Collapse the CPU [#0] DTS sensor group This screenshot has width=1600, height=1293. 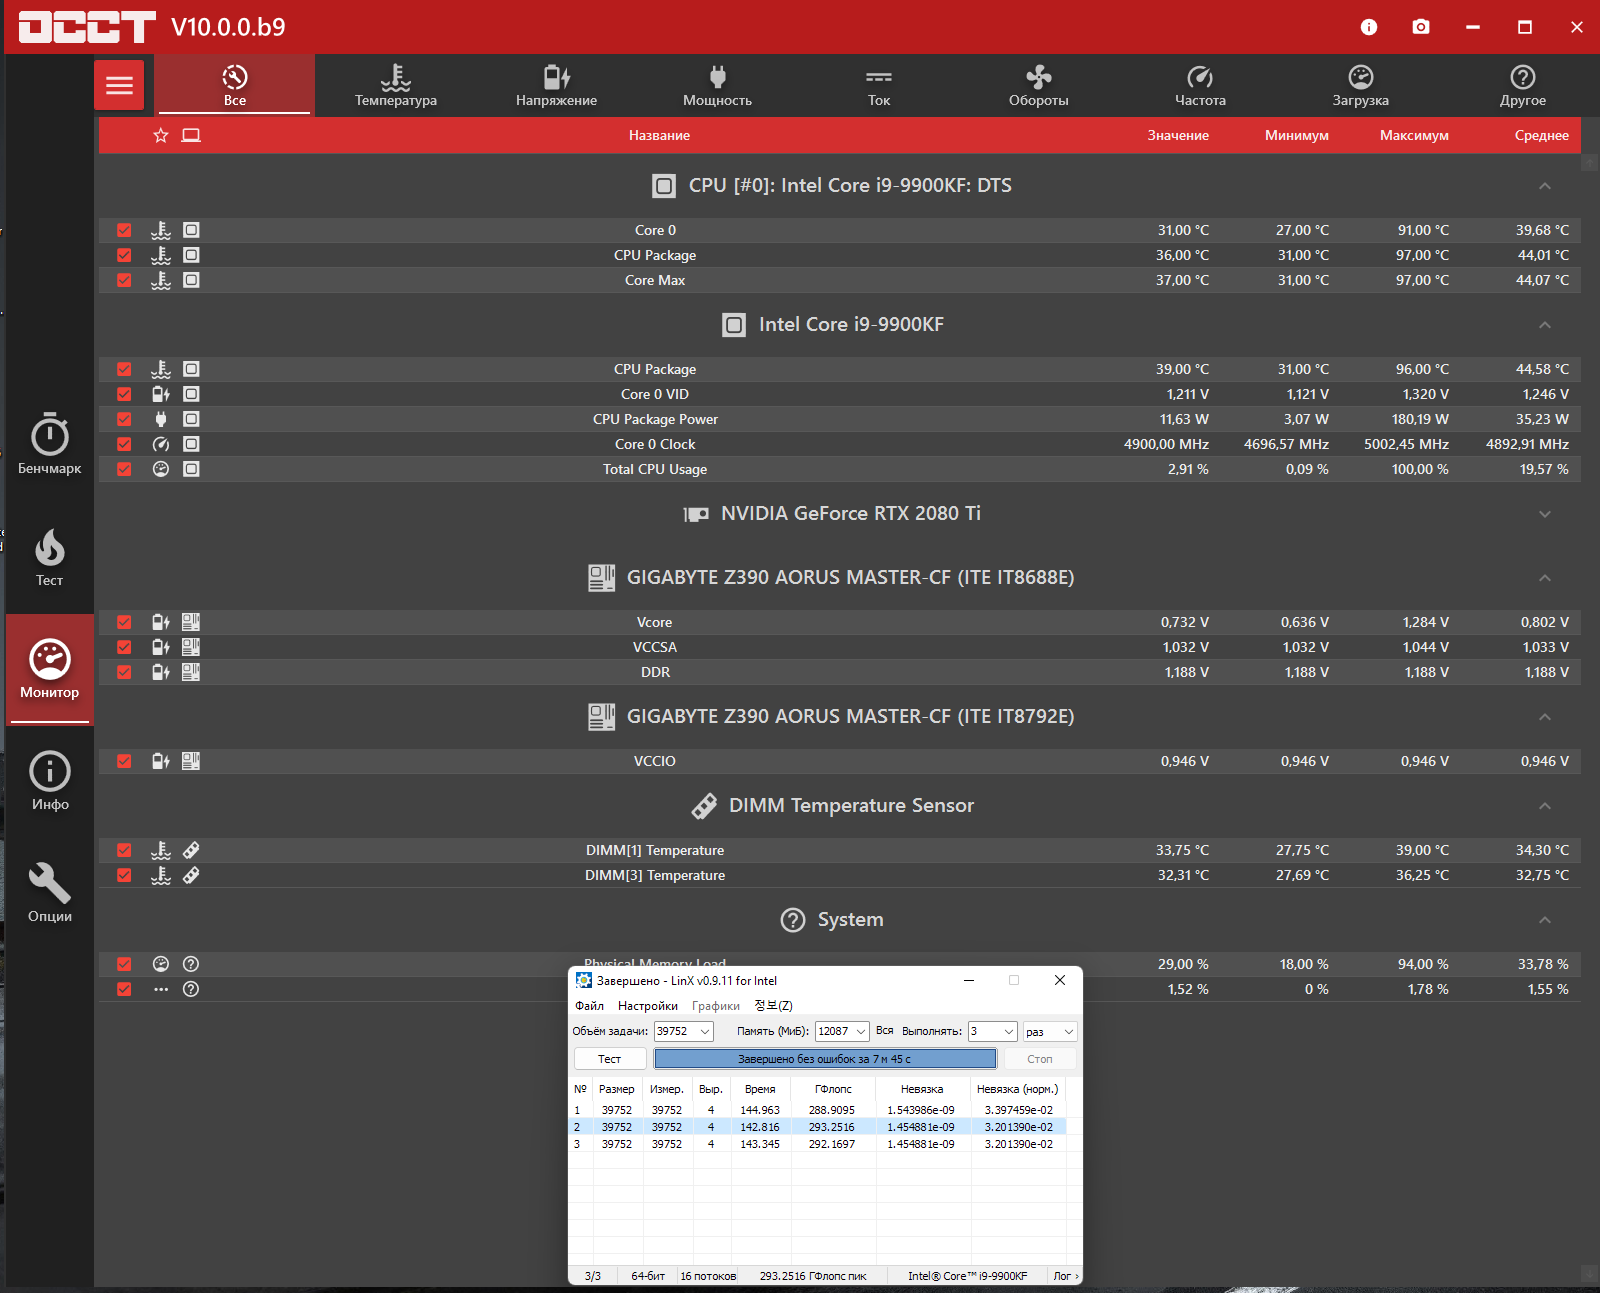1545,186
